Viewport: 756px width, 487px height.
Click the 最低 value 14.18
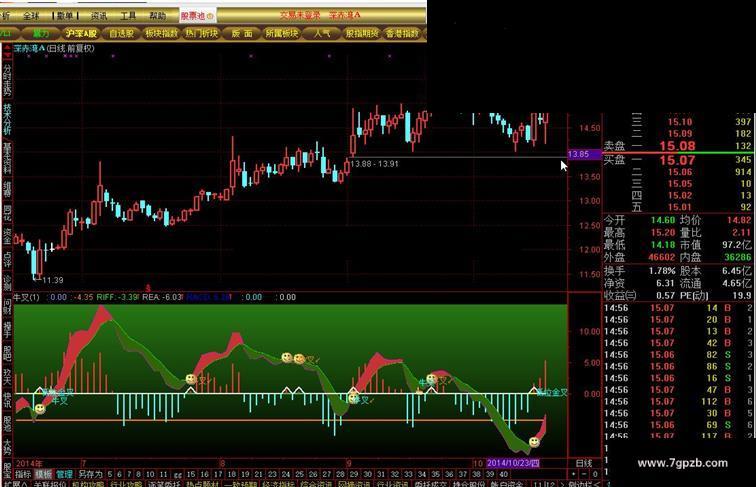(662, 245)
